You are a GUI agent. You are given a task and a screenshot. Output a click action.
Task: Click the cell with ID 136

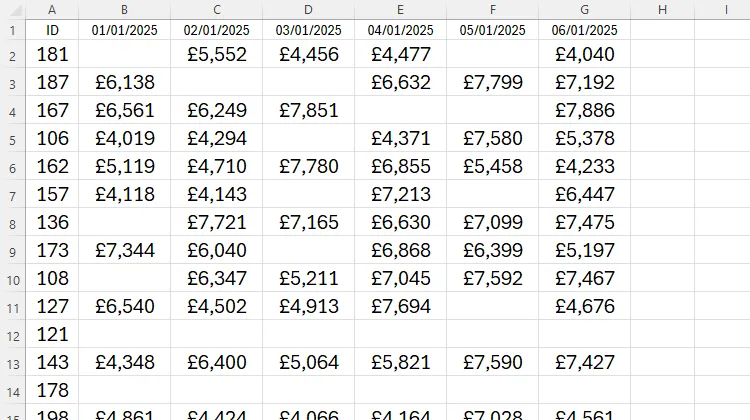[52, 222]
